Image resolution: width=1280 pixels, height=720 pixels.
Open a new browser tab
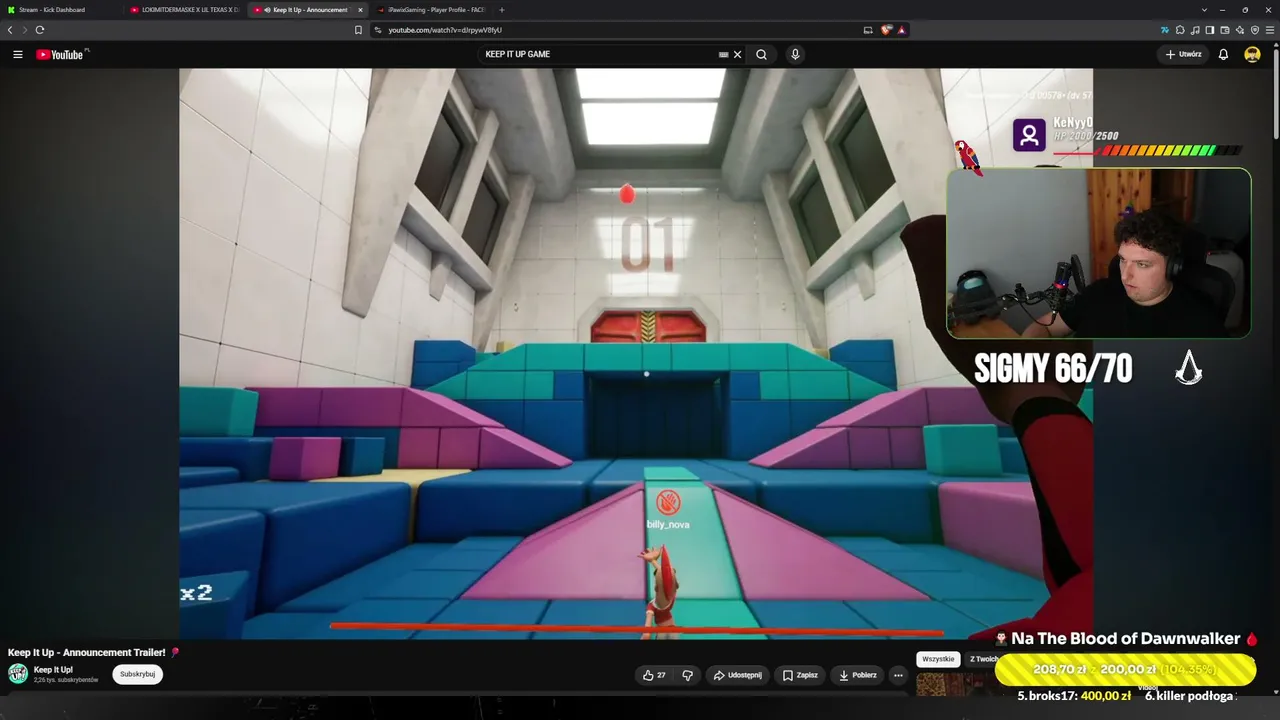[502, 10]
